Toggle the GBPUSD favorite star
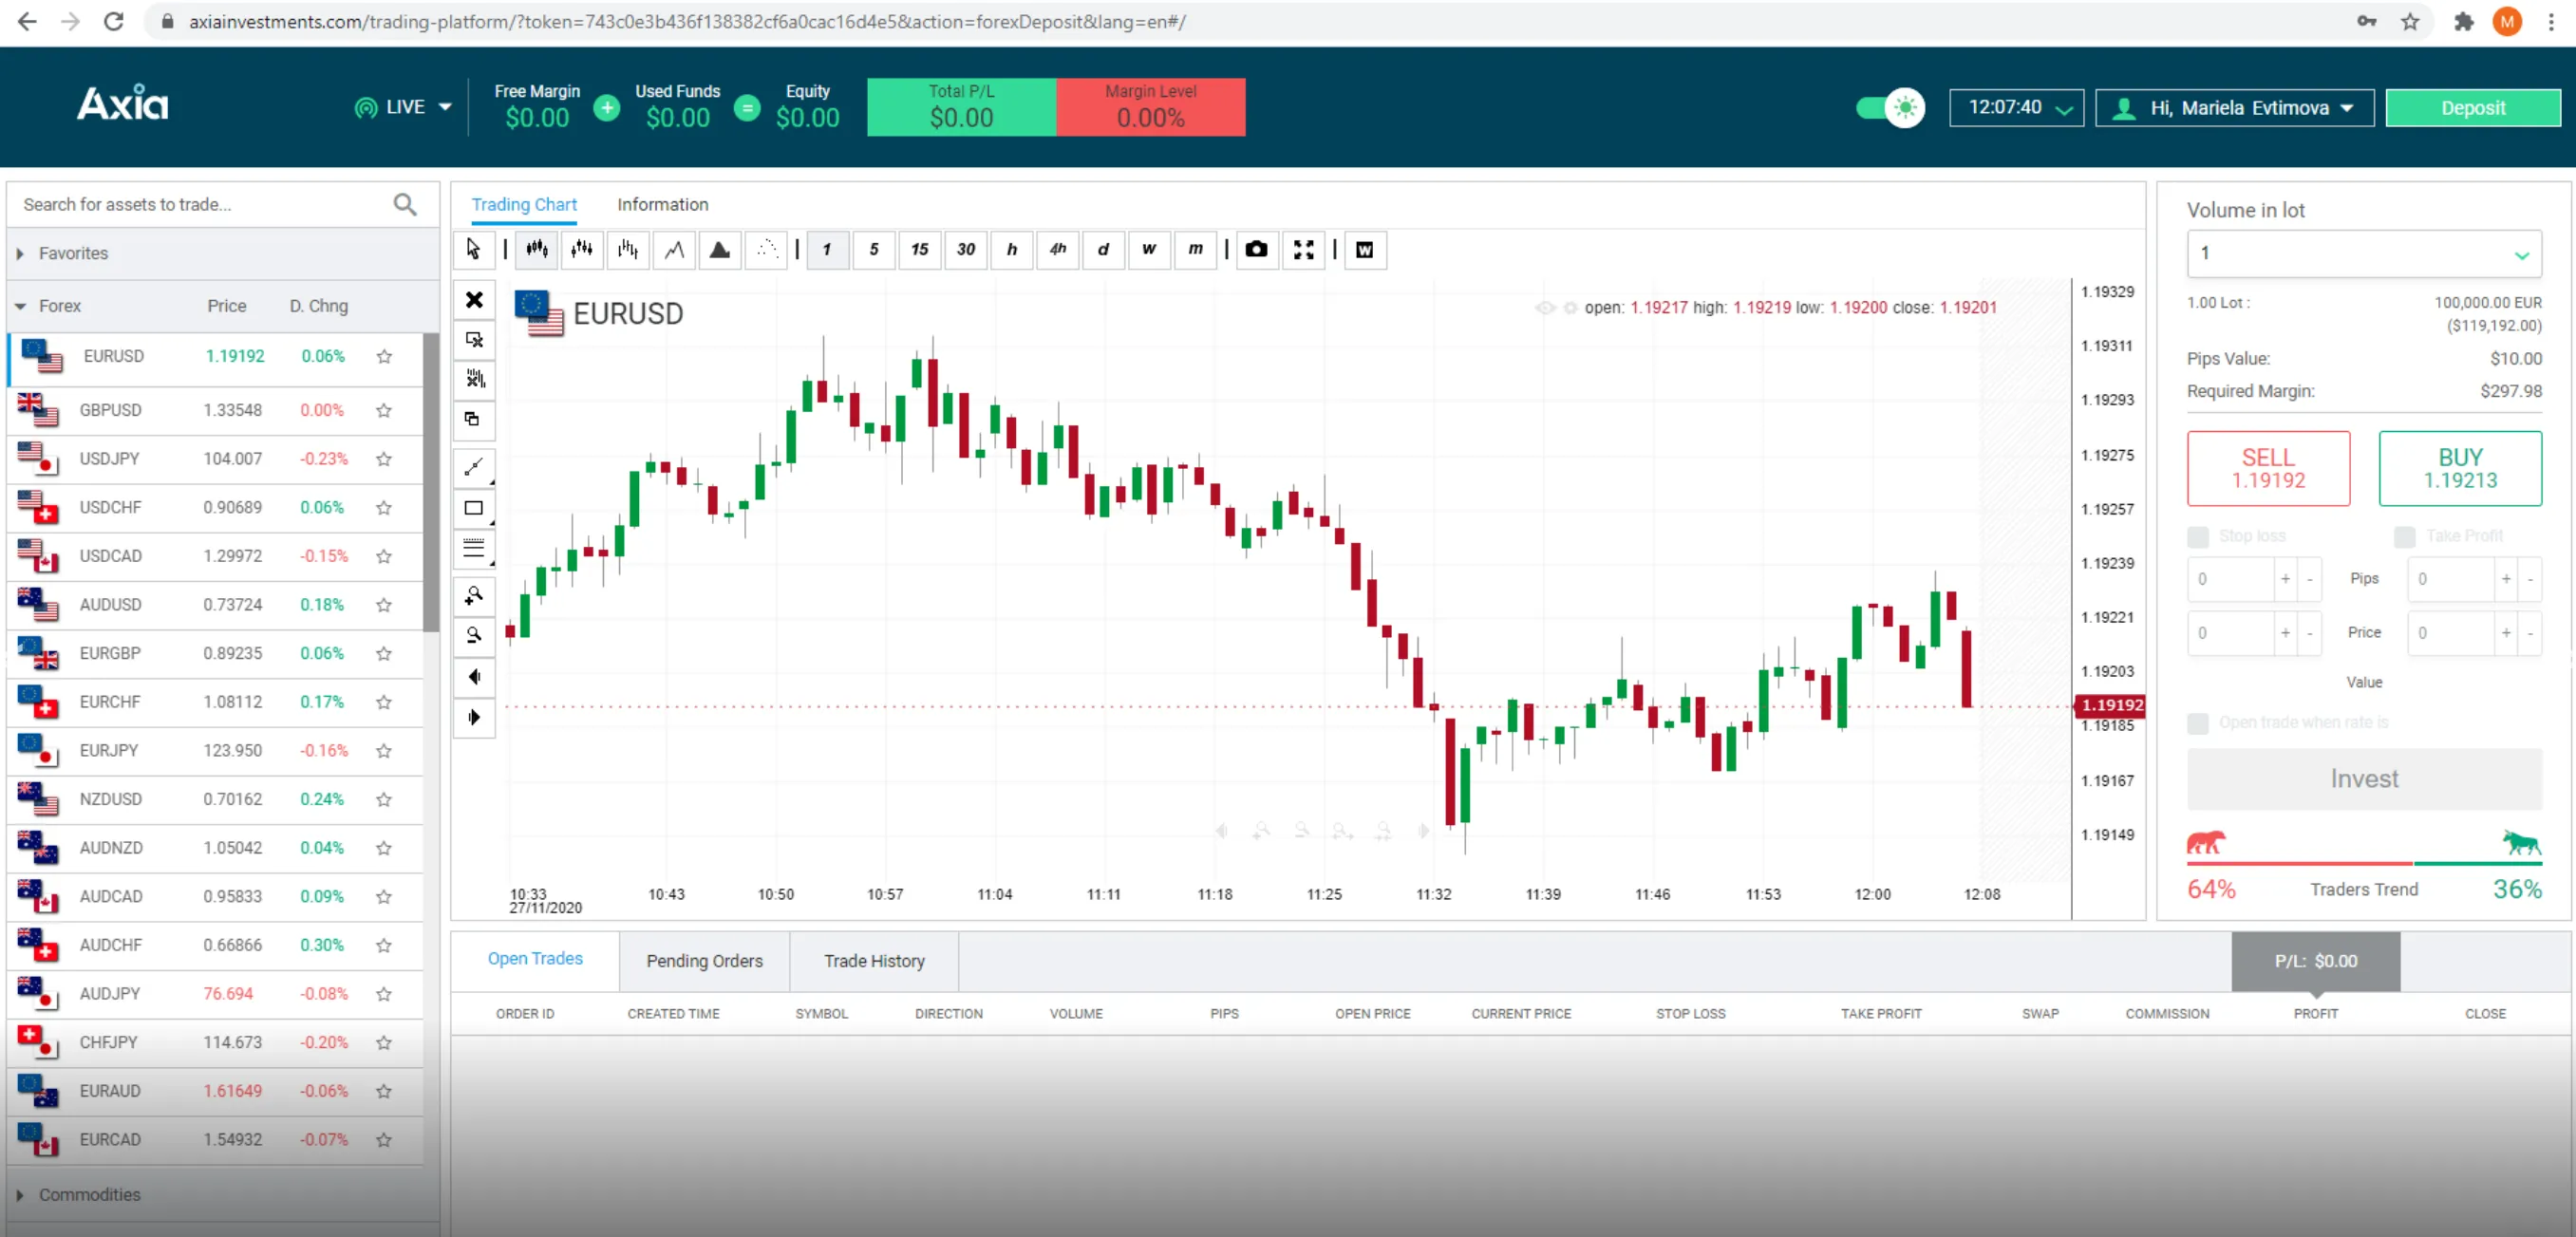 (384, 411)
